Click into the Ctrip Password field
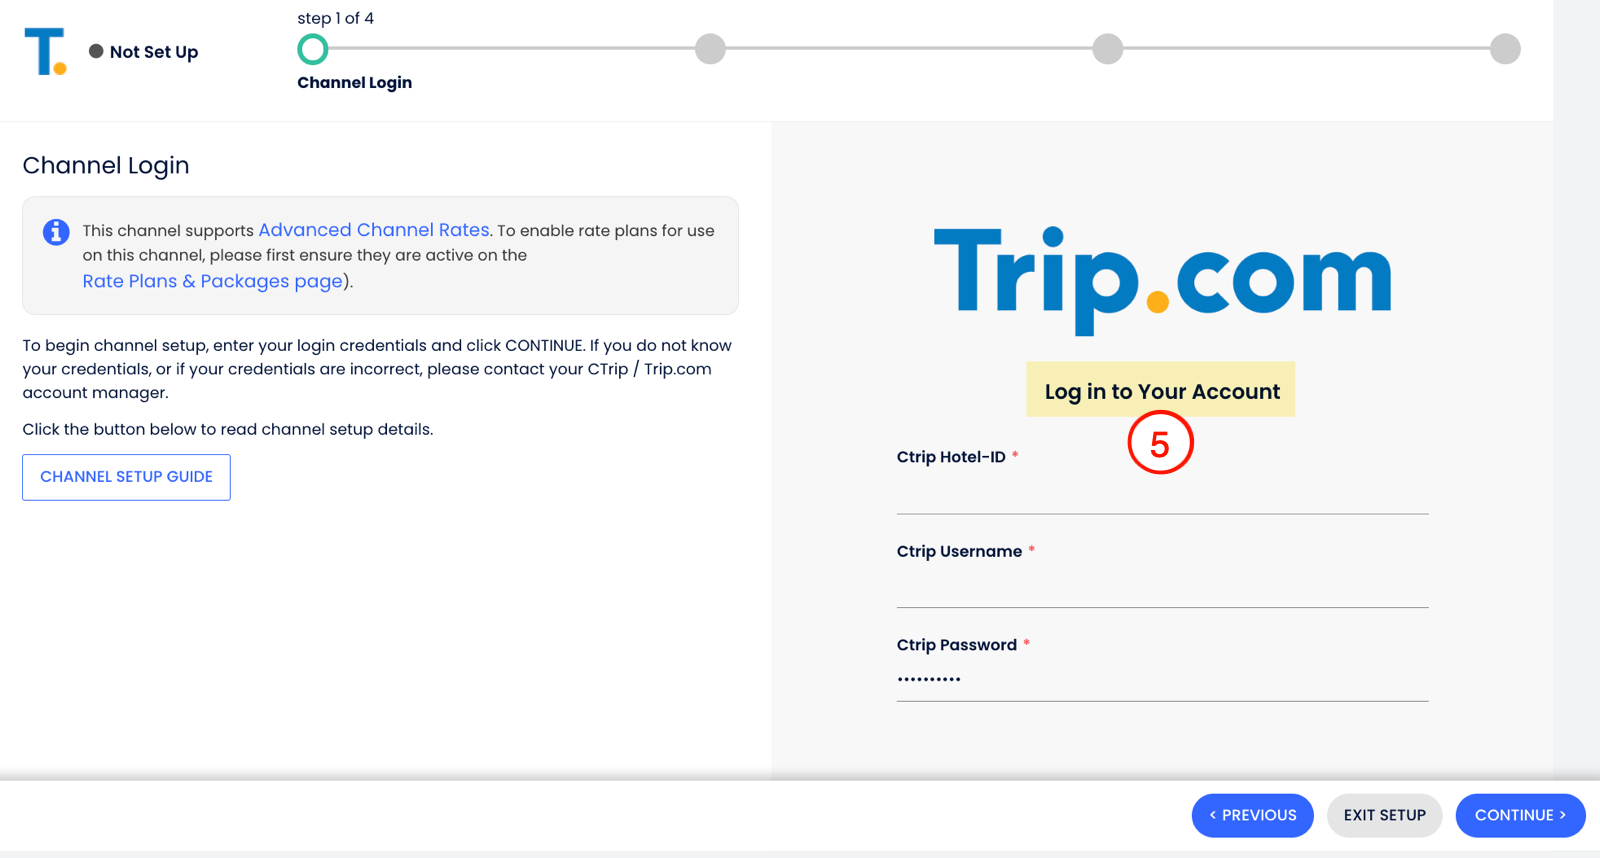Viewport: 1600px width, 858px height. coord(1162,680)
